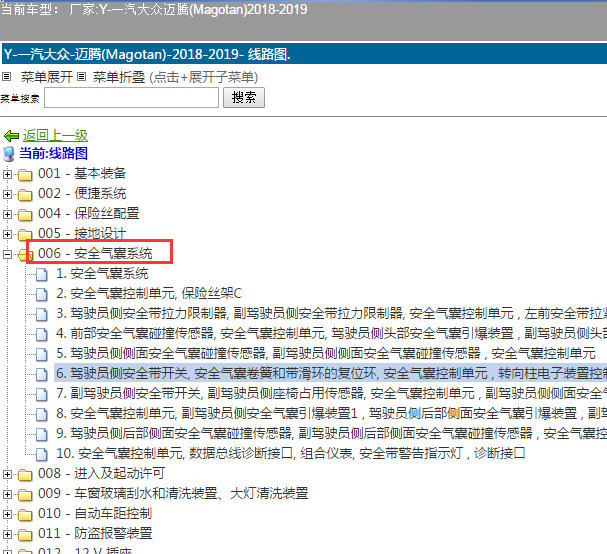Open 001 - 基本装备 folder label
Screen dimensions: 607x554
pyautogui.click(x=82, y=173)
